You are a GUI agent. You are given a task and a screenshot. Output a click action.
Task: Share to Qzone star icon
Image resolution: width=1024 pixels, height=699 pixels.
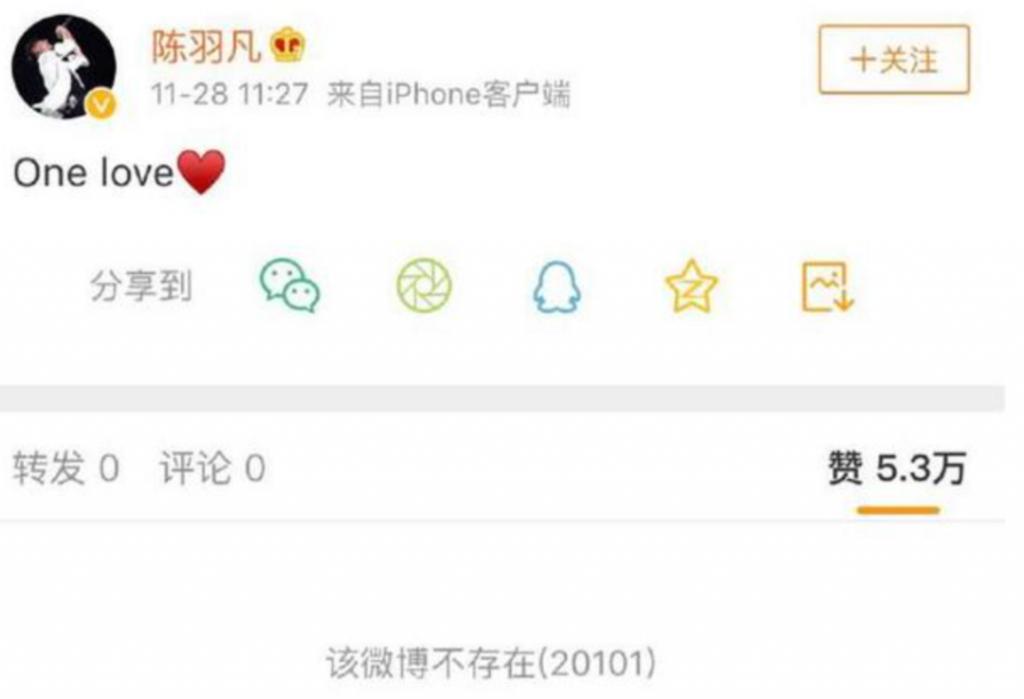tap(692, 286)
